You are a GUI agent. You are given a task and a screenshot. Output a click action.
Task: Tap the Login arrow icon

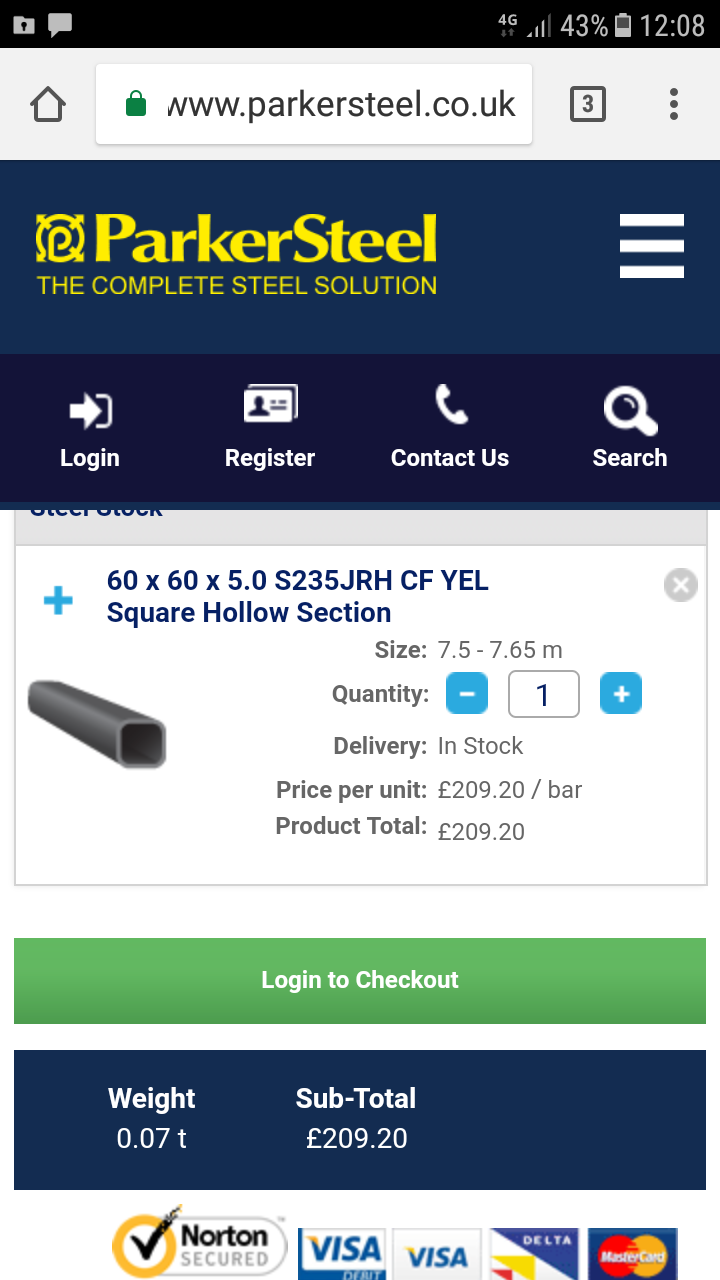[90, 410]
